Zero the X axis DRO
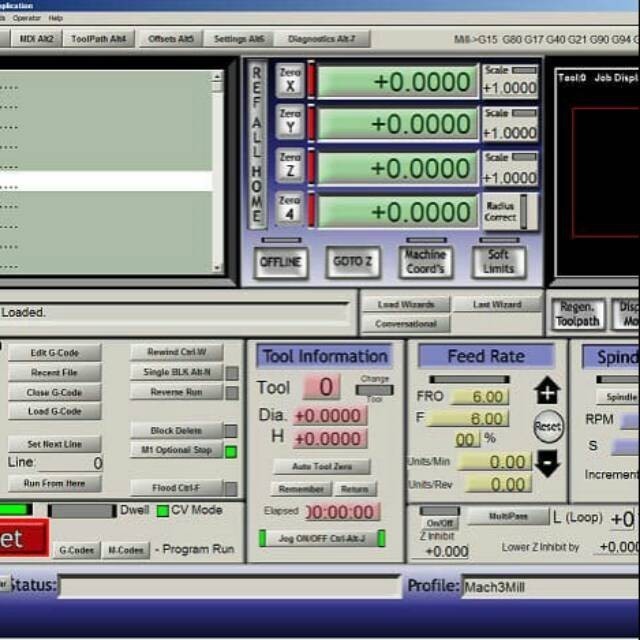 coord(290,80)
